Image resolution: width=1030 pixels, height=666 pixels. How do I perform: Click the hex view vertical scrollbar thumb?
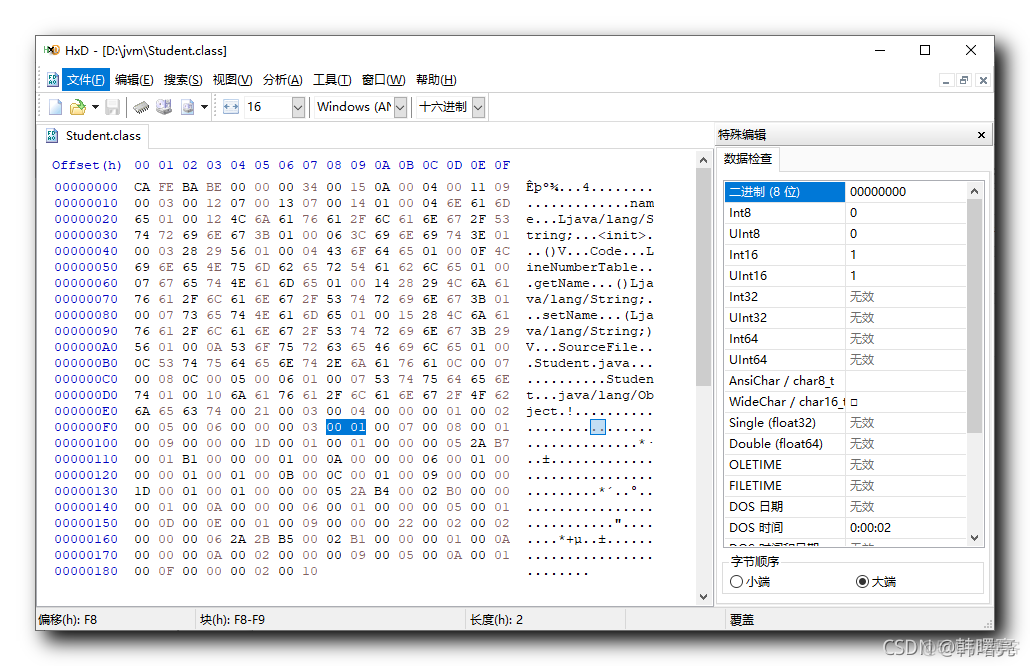704,277
